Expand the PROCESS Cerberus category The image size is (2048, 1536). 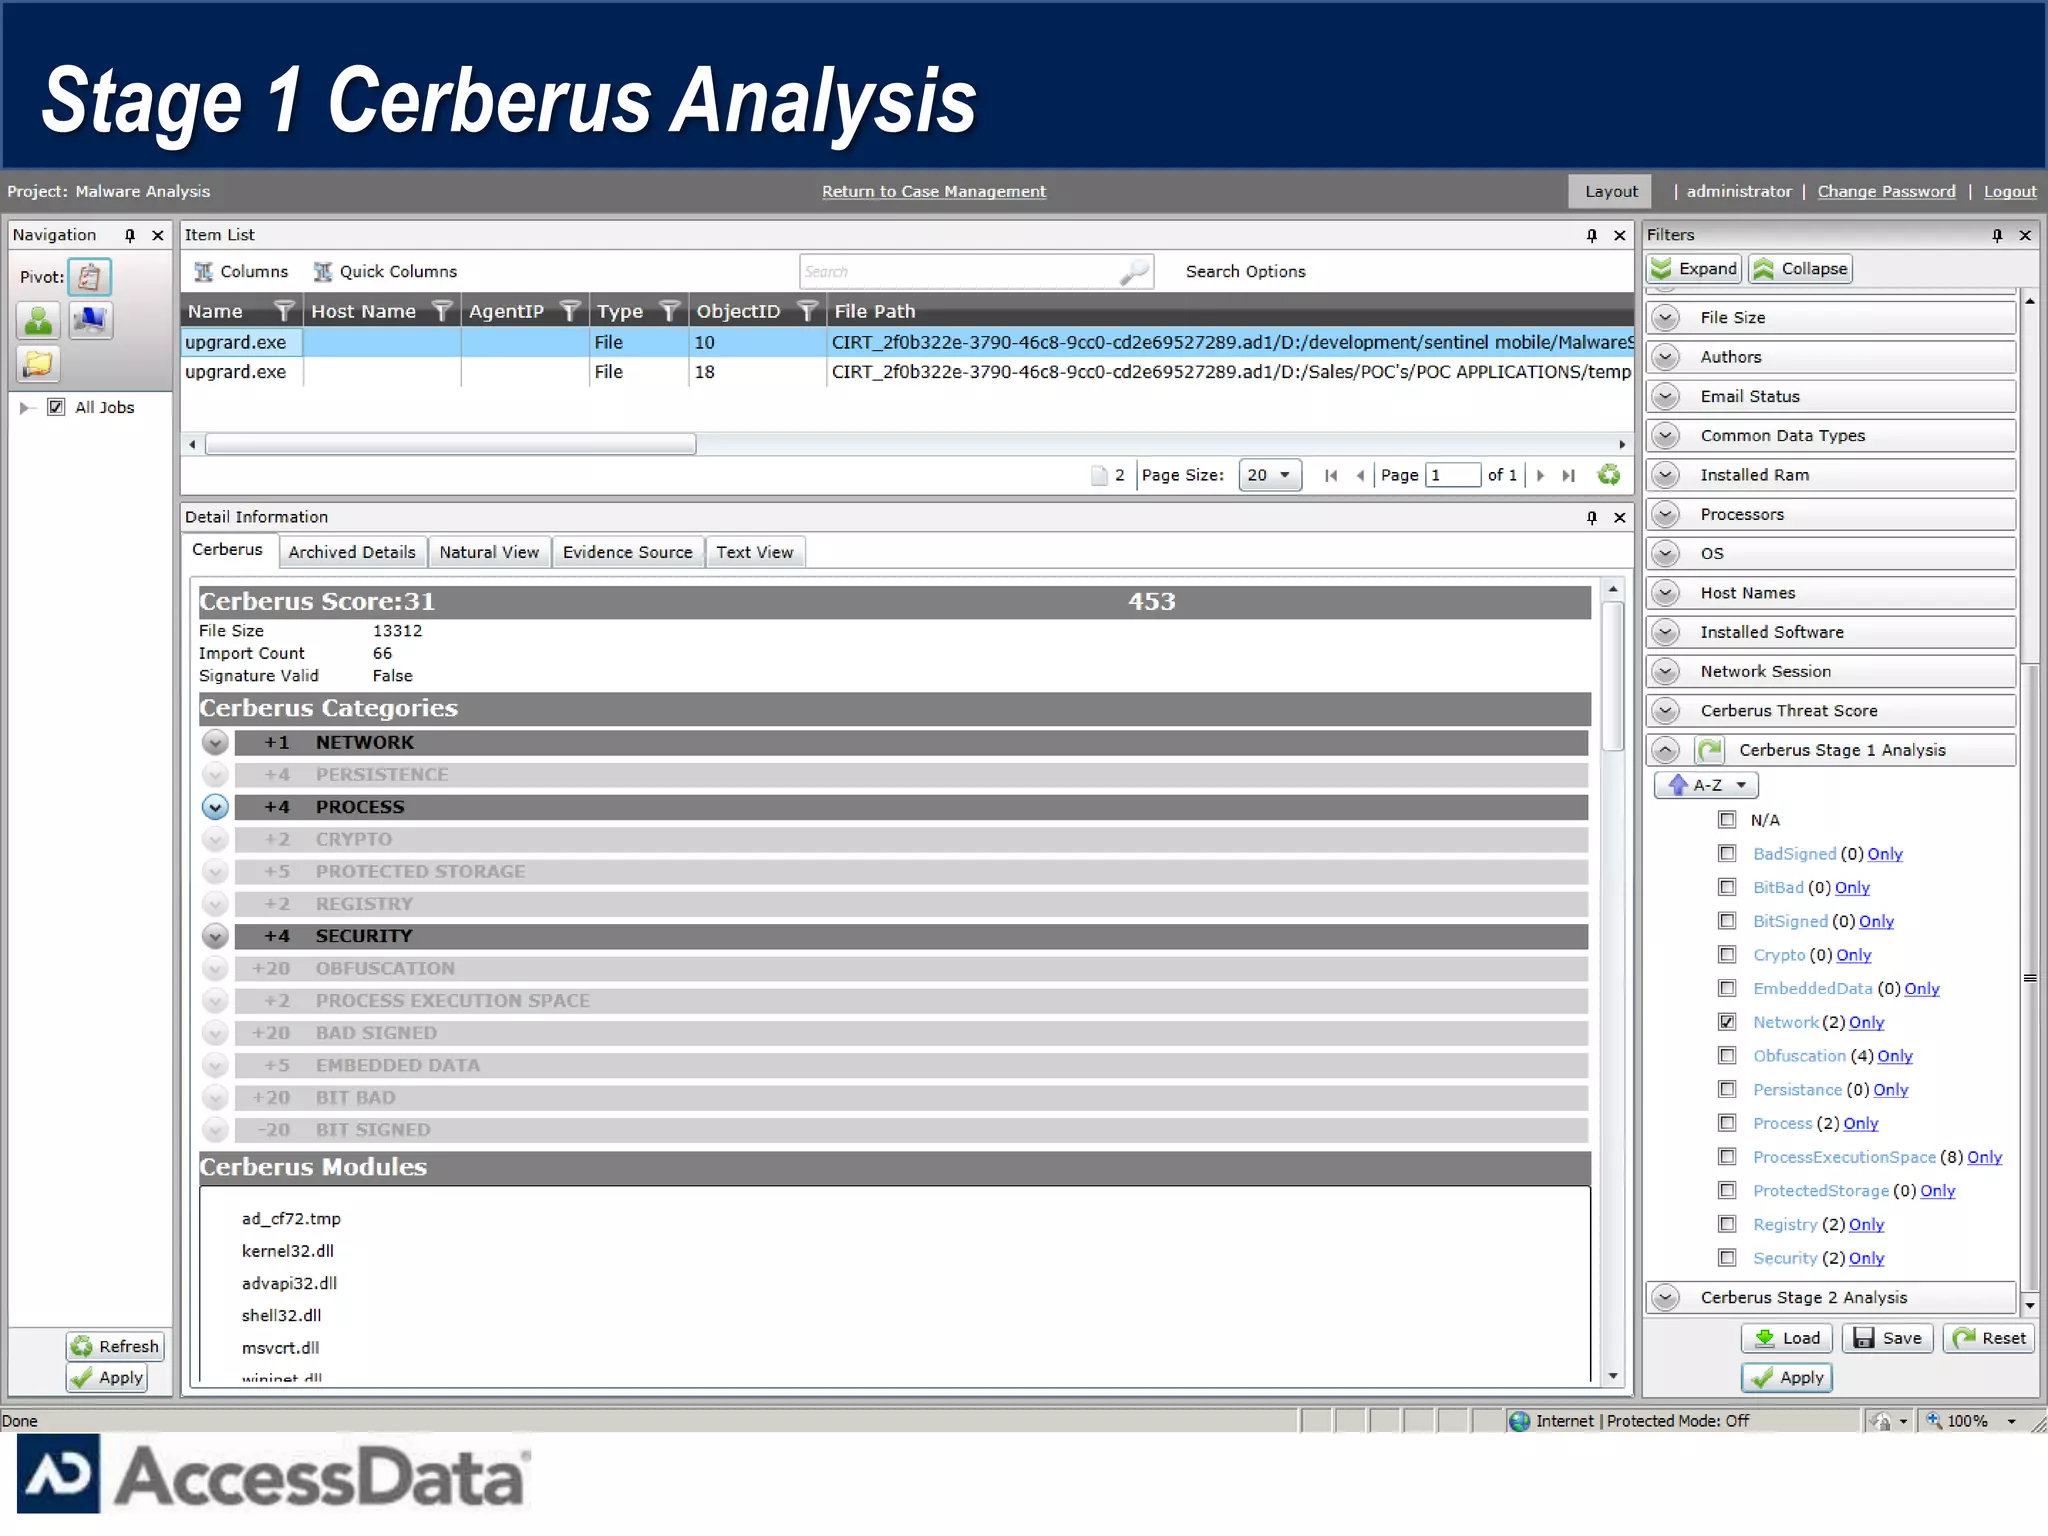(215, 807)
